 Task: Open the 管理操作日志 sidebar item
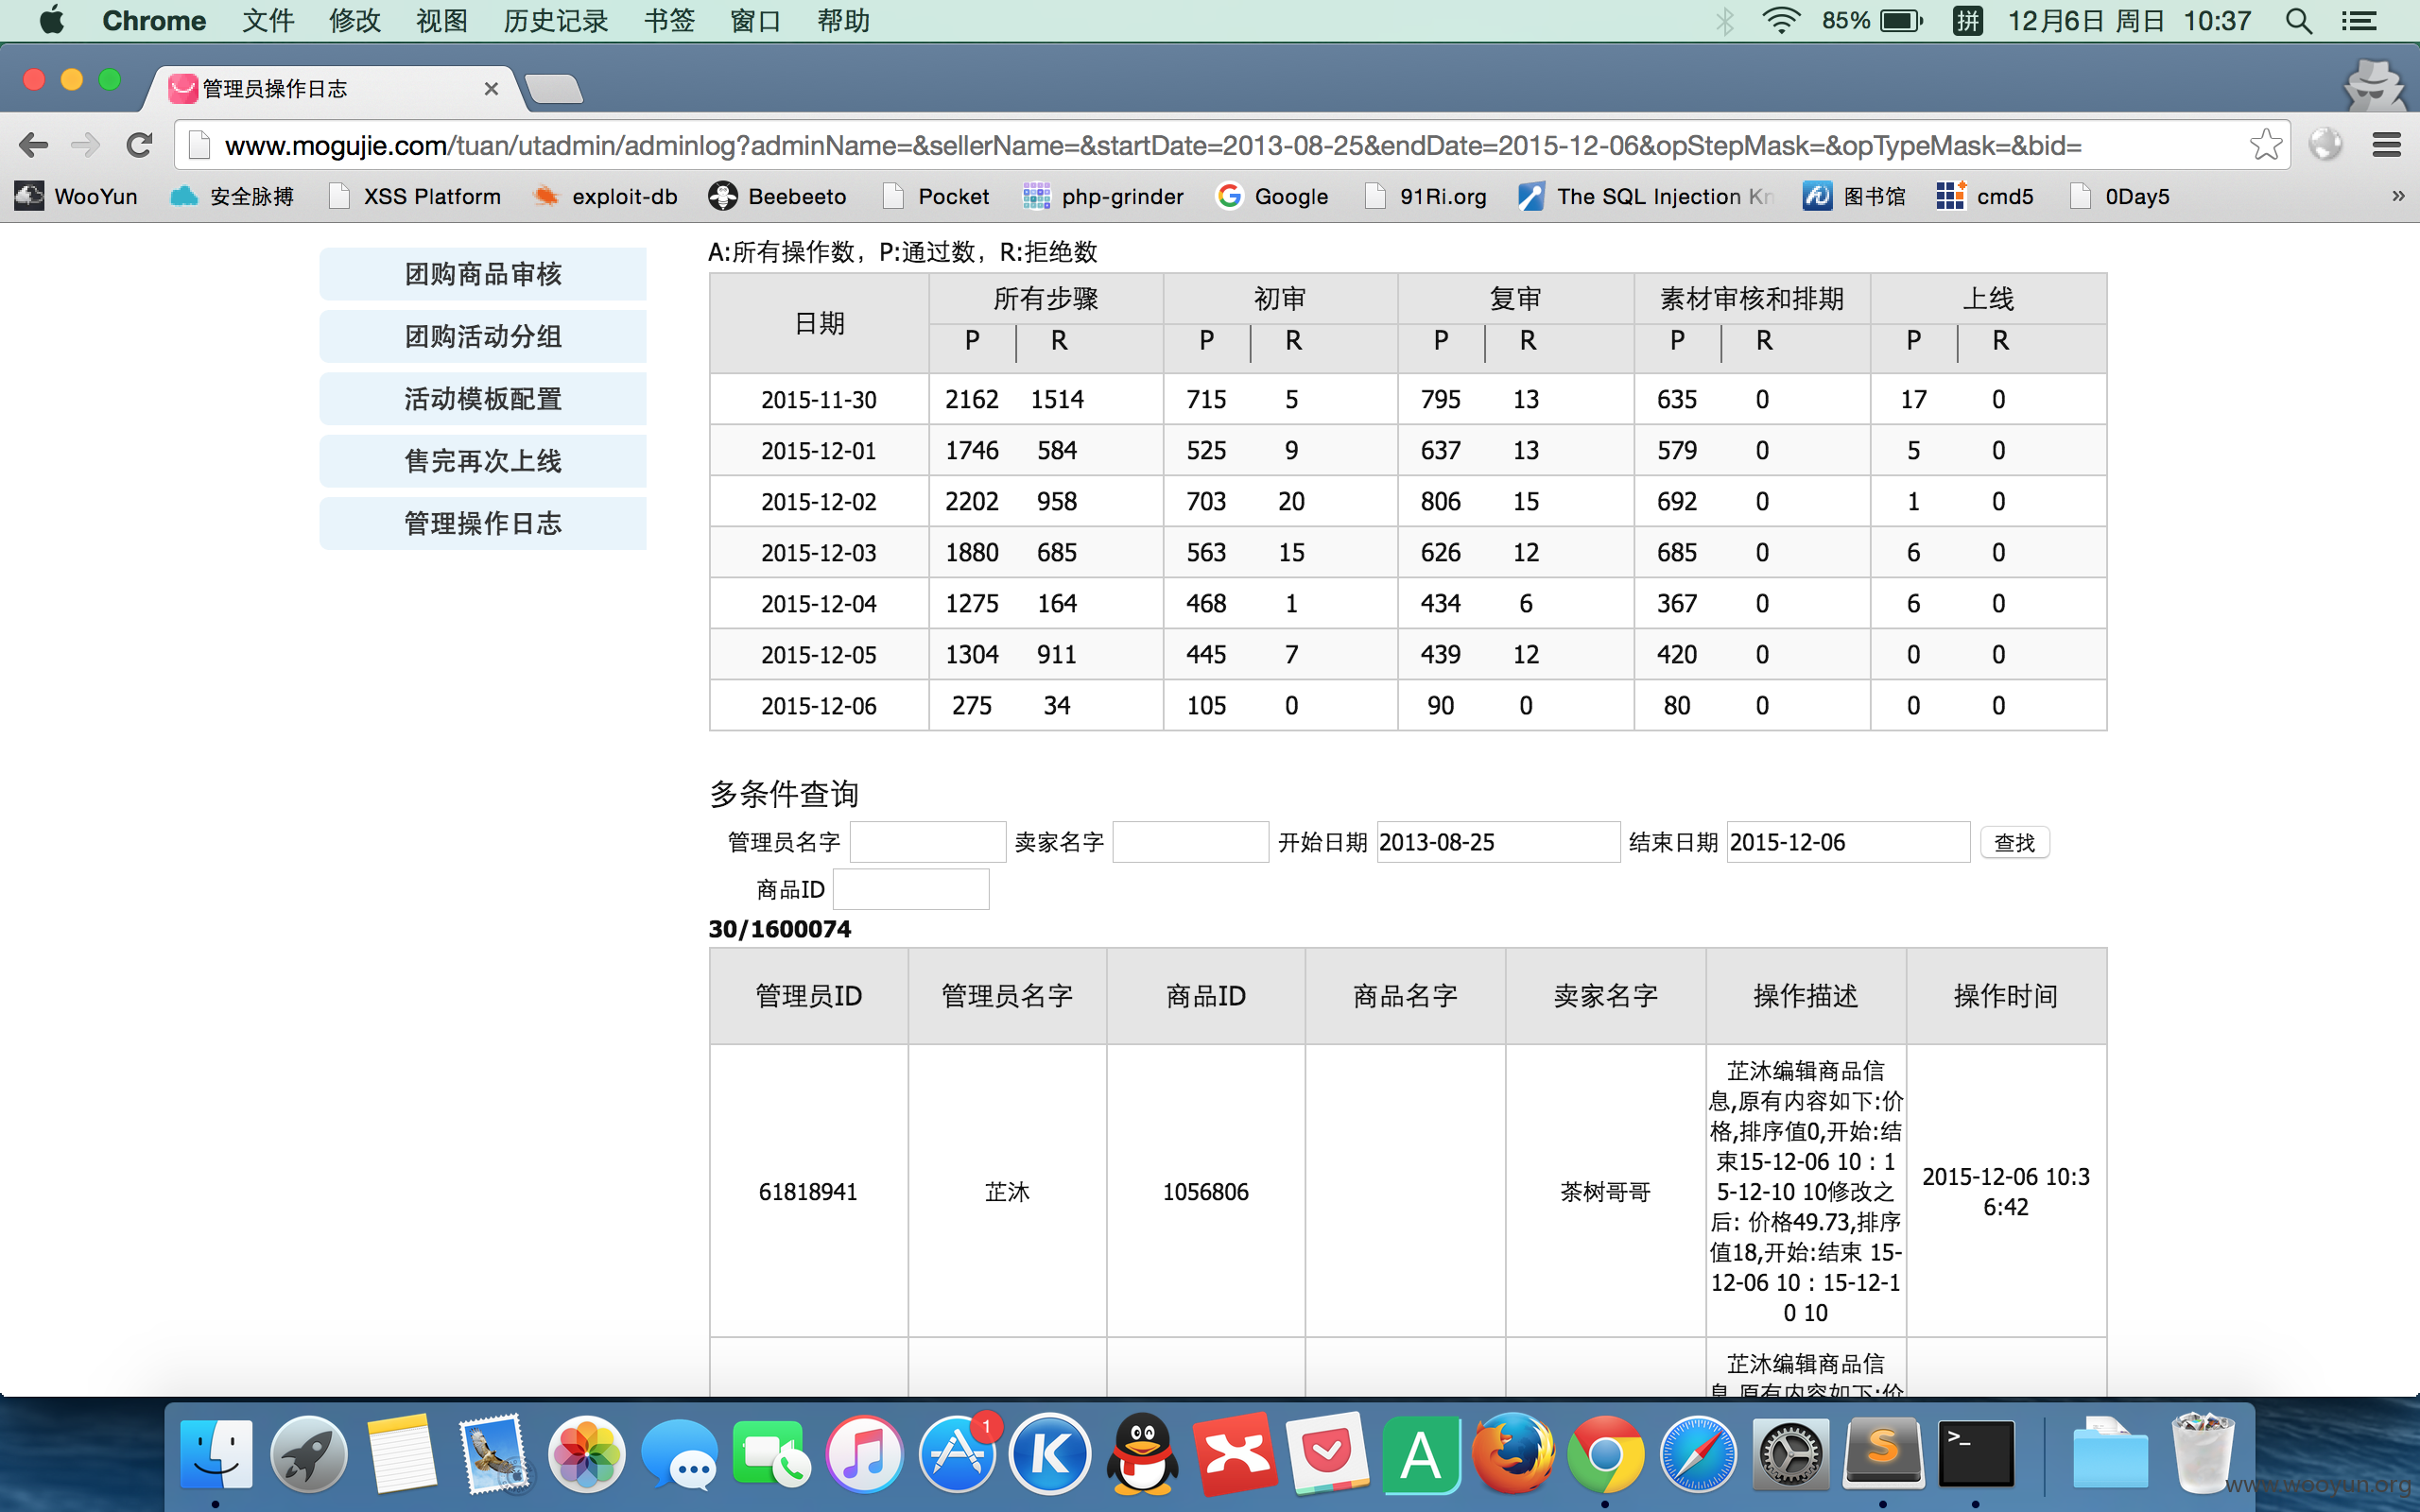483,523
